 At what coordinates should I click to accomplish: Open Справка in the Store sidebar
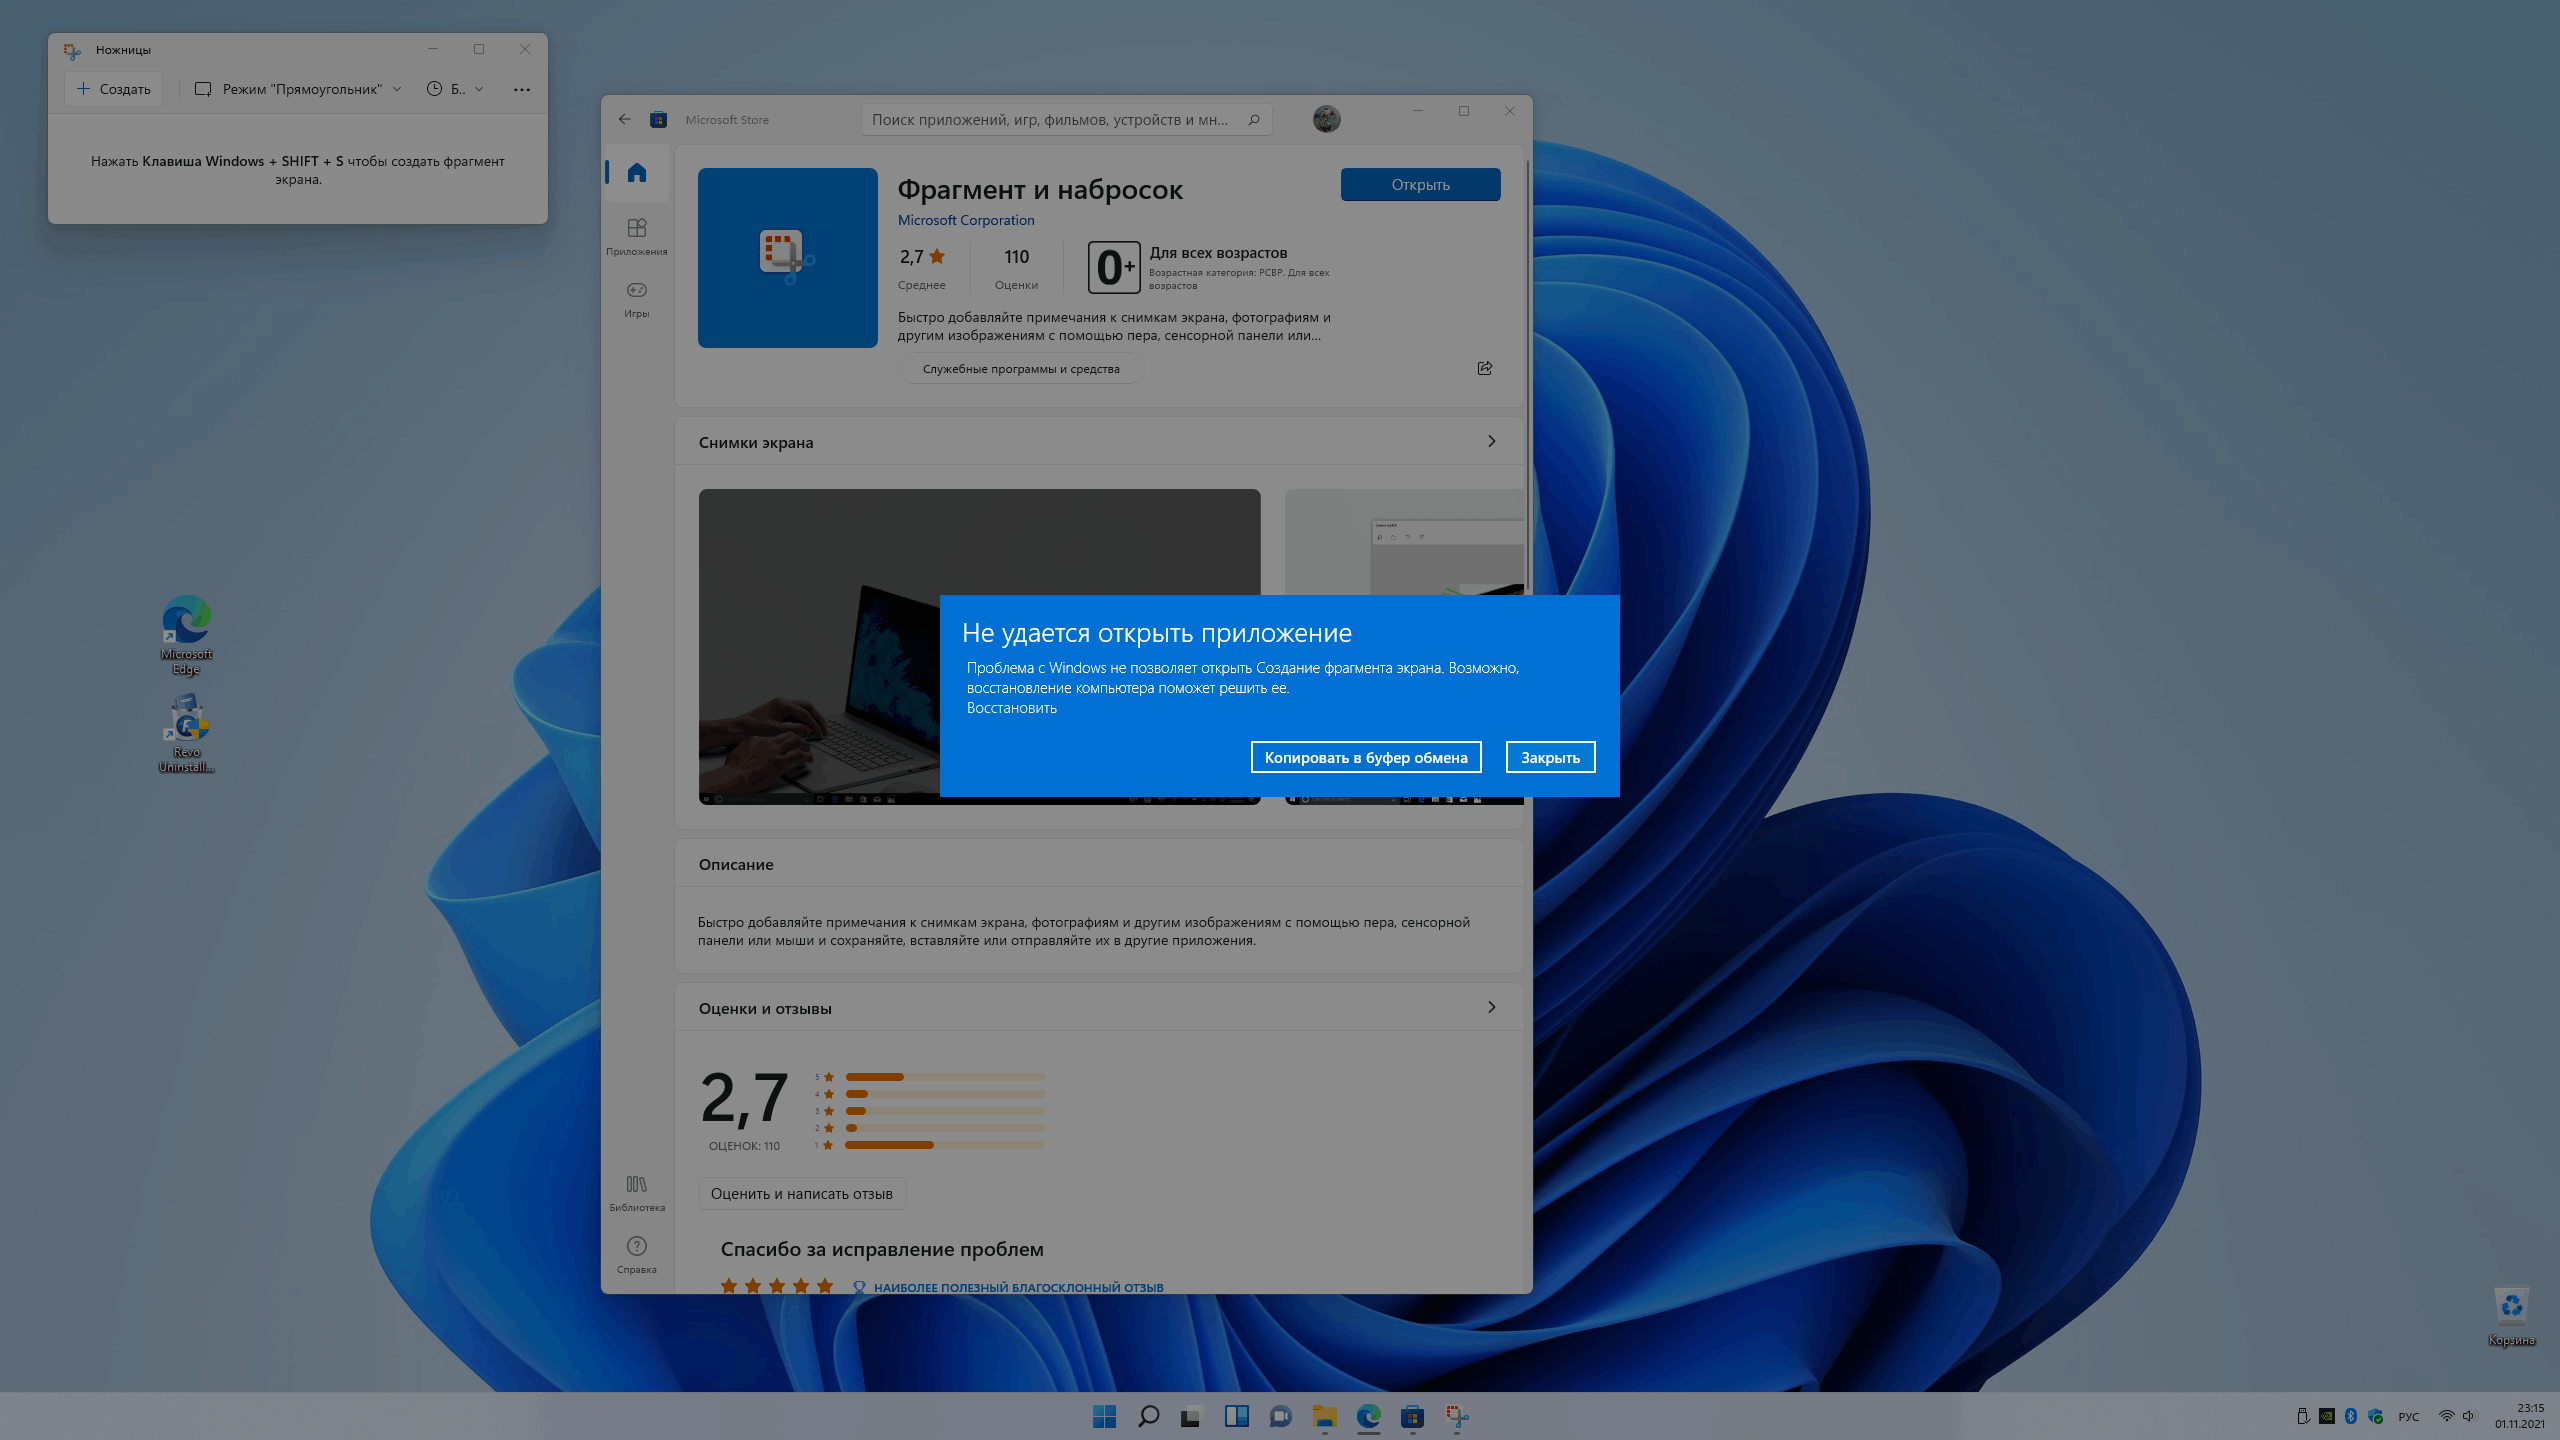pyautogui.click(x=637, y=1255)
